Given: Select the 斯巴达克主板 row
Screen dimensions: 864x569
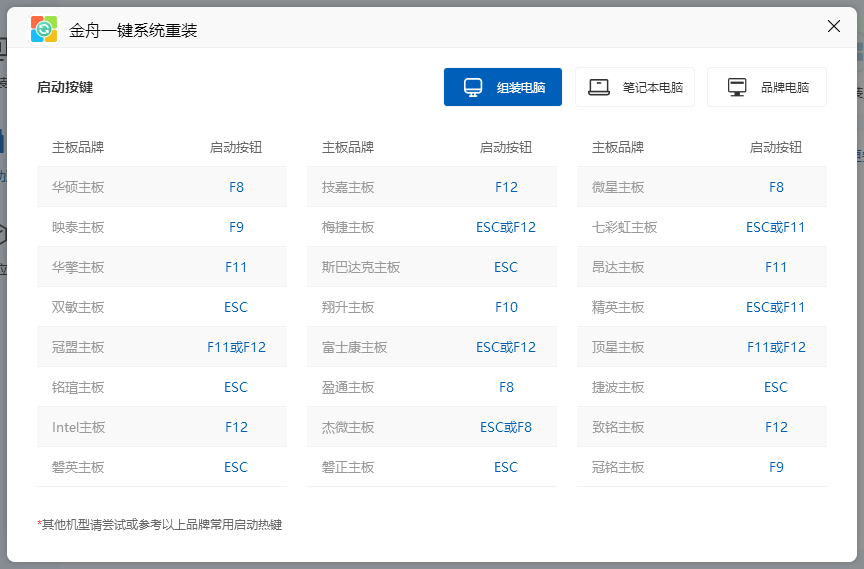Looking at the screenshot, I should tap(361, 267).
